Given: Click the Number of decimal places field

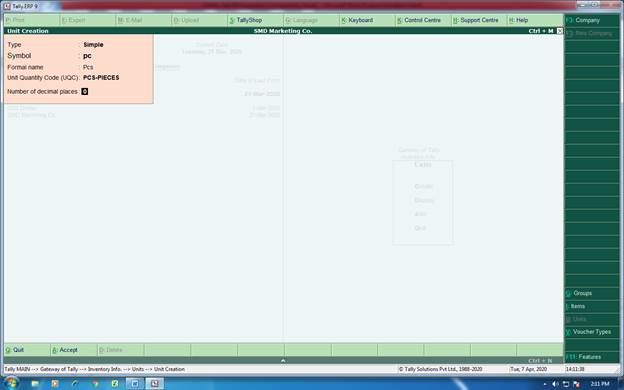Looking at the screenshot, I should click(85, 92).
